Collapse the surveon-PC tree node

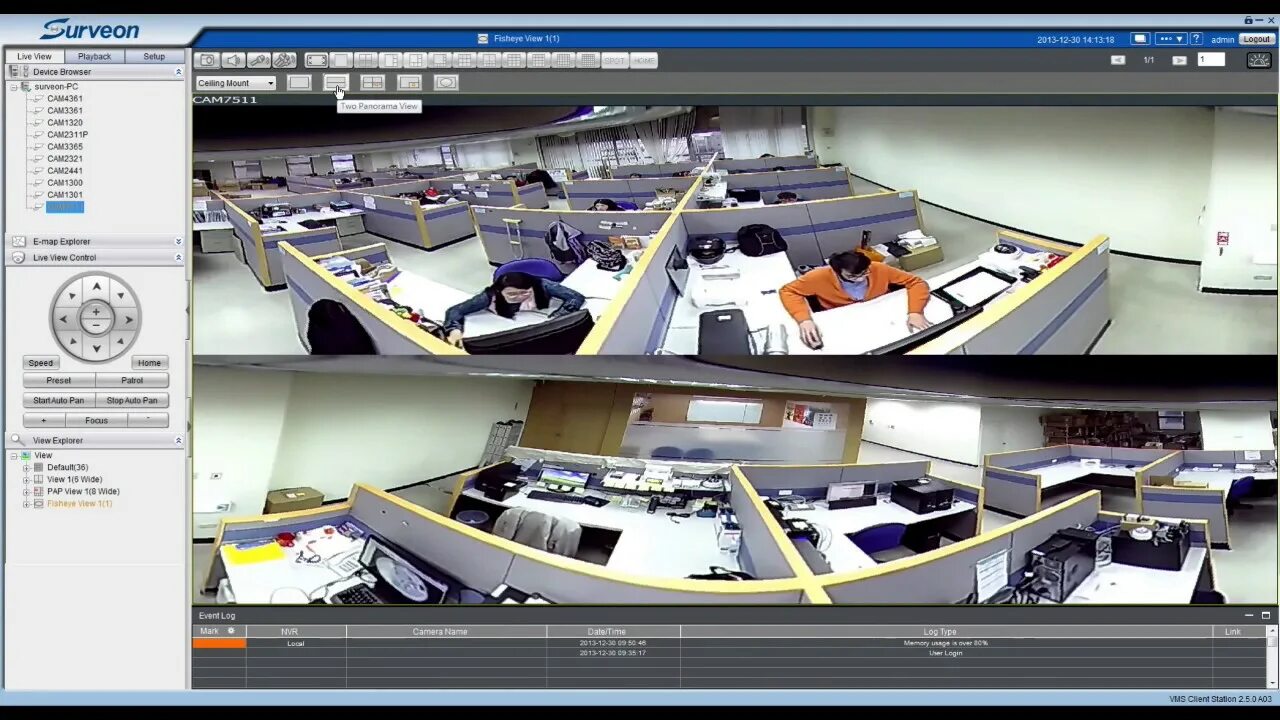click(x=14, y=87)
